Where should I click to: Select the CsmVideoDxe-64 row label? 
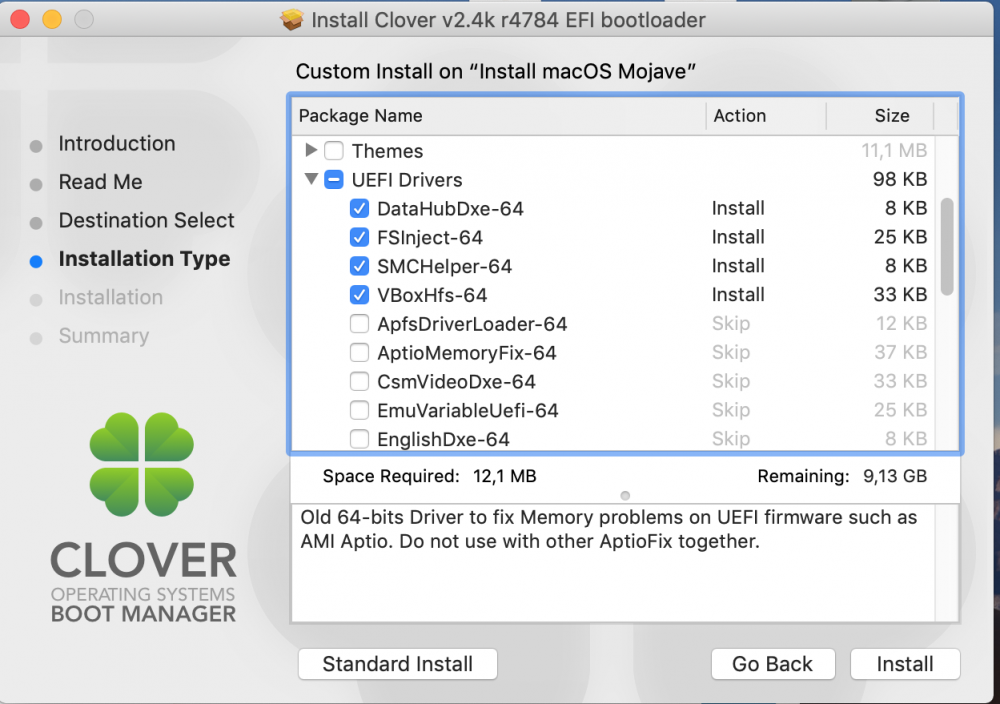coord(456,381)
